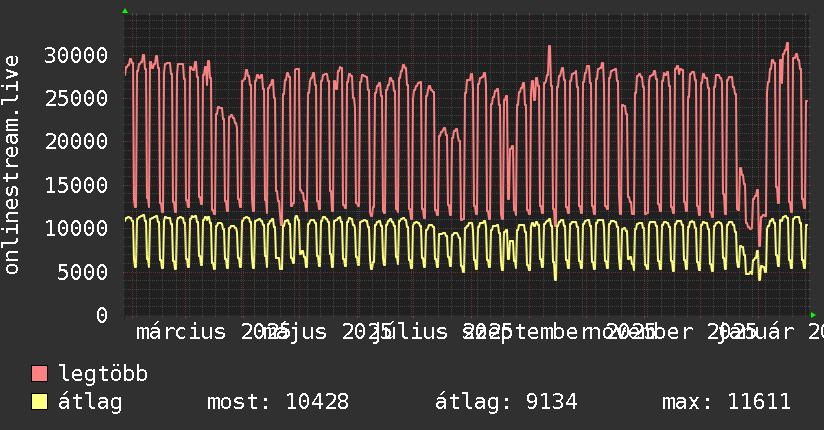The width and height of the screenshot is (824, 430).
Task: Click the 30000 y-axis label
Action: coord(76,55)
